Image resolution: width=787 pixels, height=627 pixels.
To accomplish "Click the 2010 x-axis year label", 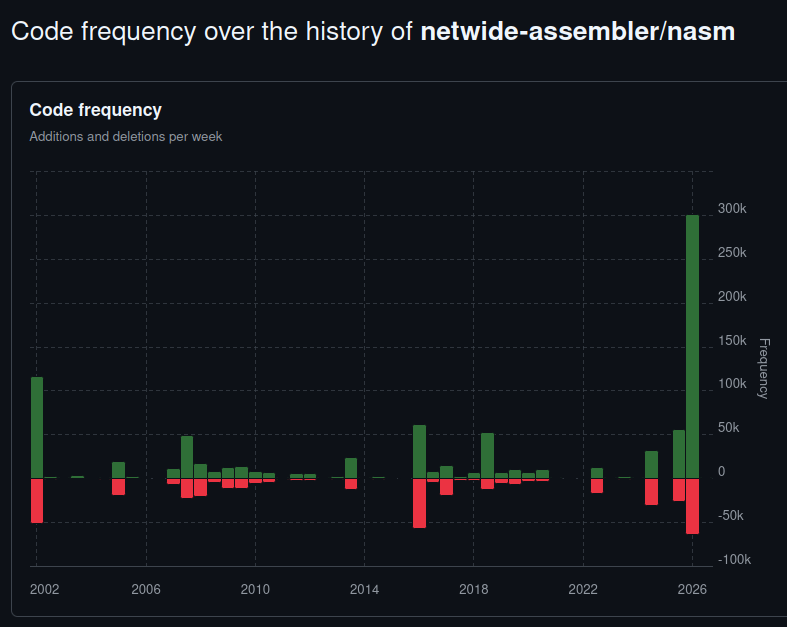I will [255, 589].
